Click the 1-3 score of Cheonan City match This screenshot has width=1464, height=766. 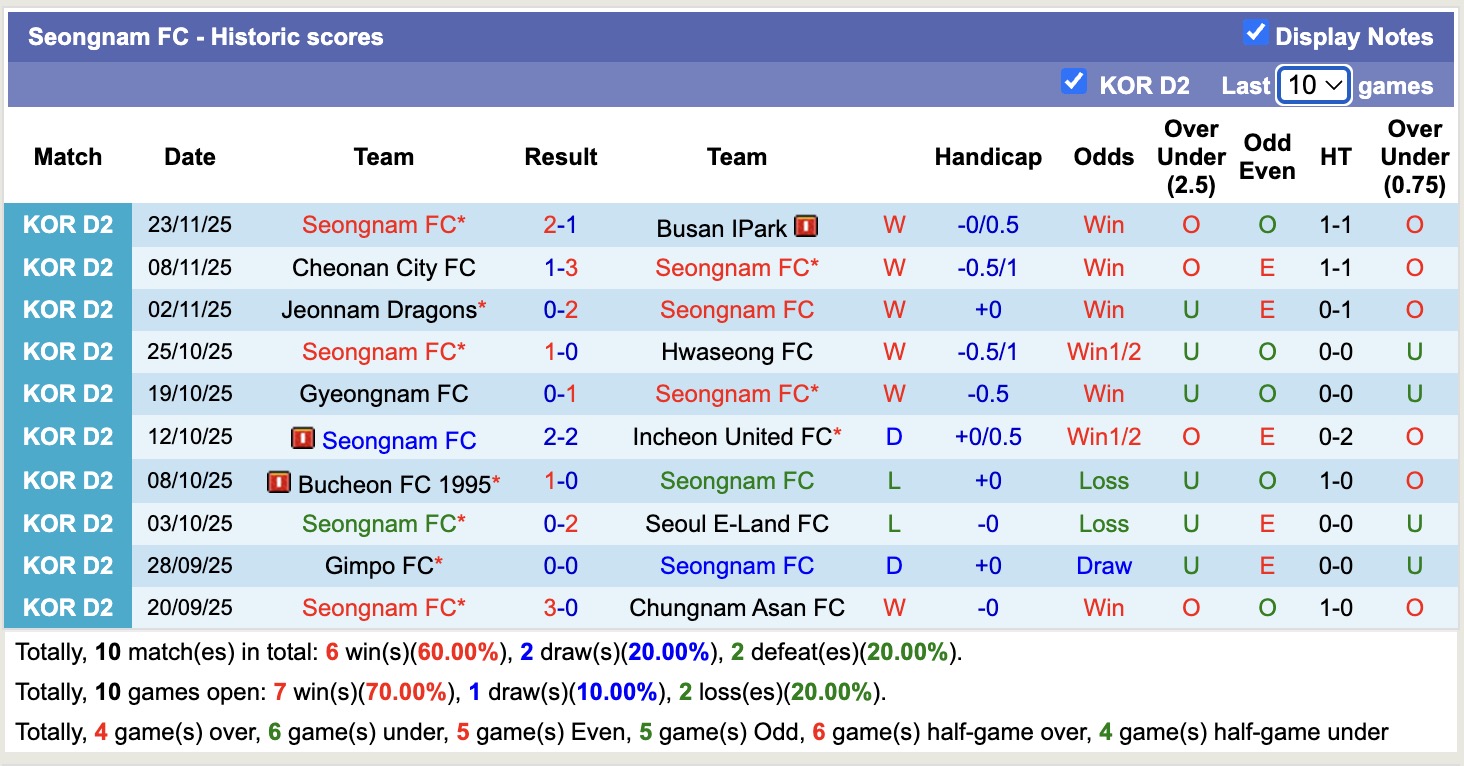[x=560, y=268]
